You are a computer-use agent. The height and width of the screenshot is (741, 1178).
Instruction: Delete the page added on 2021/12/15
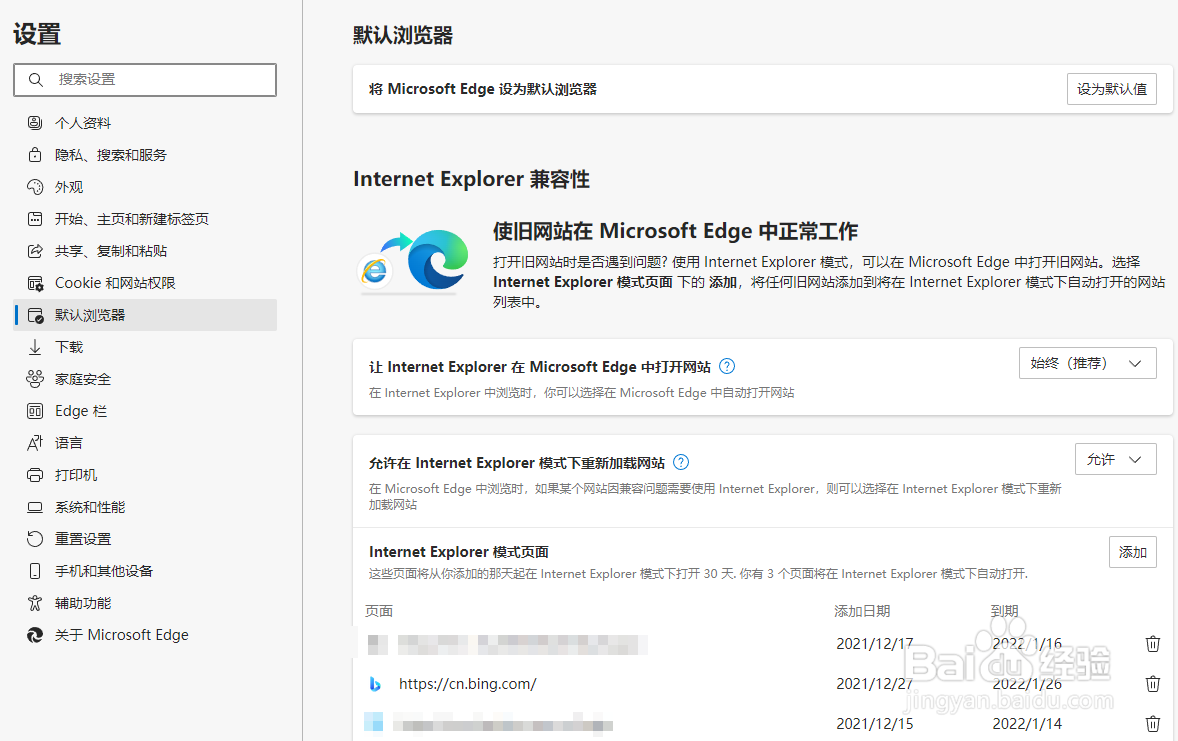point(1152,724)
